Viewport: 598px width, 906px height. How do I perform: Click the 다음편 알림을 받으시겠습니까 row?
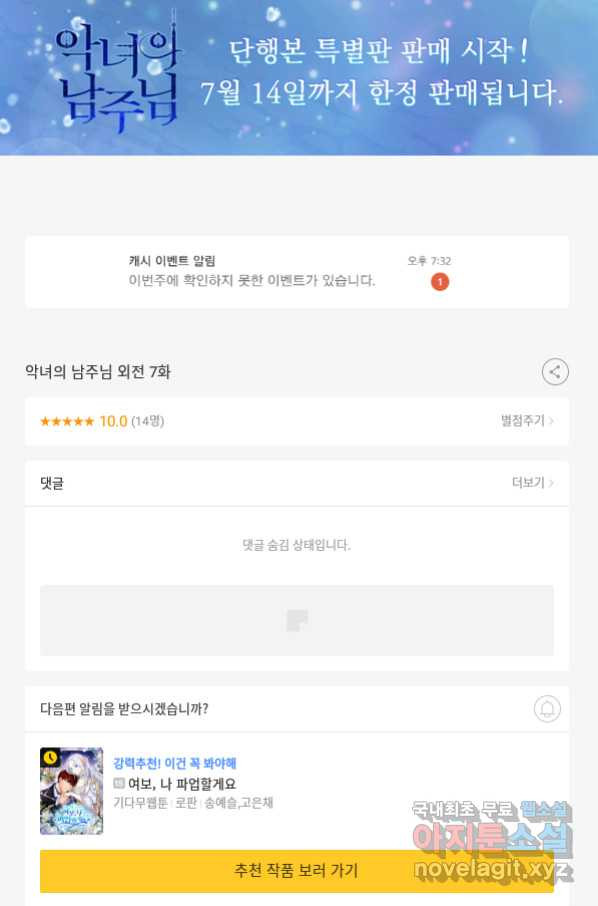point(297,709)
